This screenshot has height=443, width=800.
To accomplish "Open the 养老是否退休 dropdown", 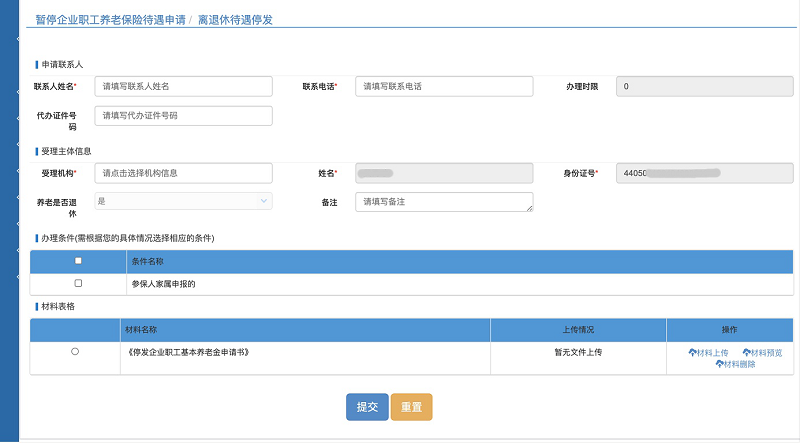I will coord(184,201).
